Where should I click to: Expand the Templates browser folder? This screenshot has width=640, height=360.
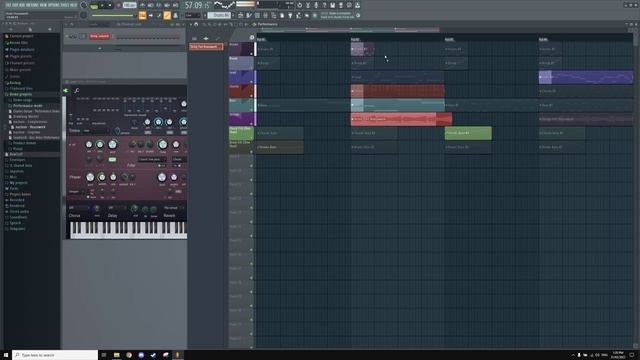tap(17, 229)
